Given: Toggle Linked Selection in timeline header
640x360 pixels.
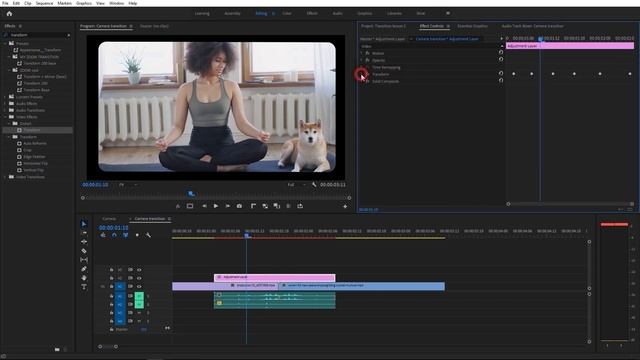Looking at the screenshot, I should tap(126, 235).
